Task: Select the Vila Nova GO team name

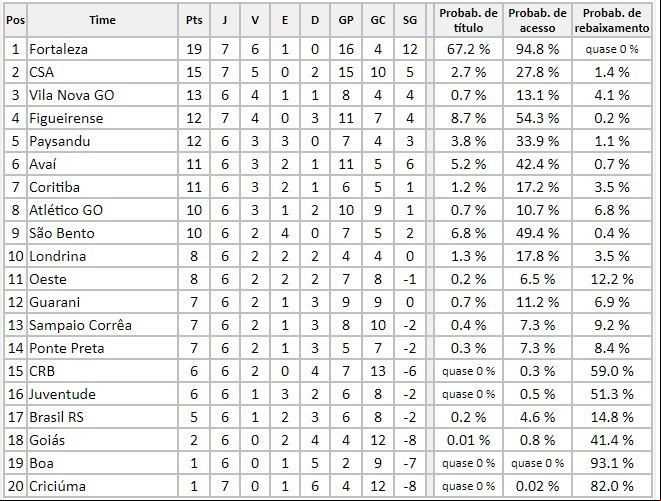Action: [x=72, y=95]
